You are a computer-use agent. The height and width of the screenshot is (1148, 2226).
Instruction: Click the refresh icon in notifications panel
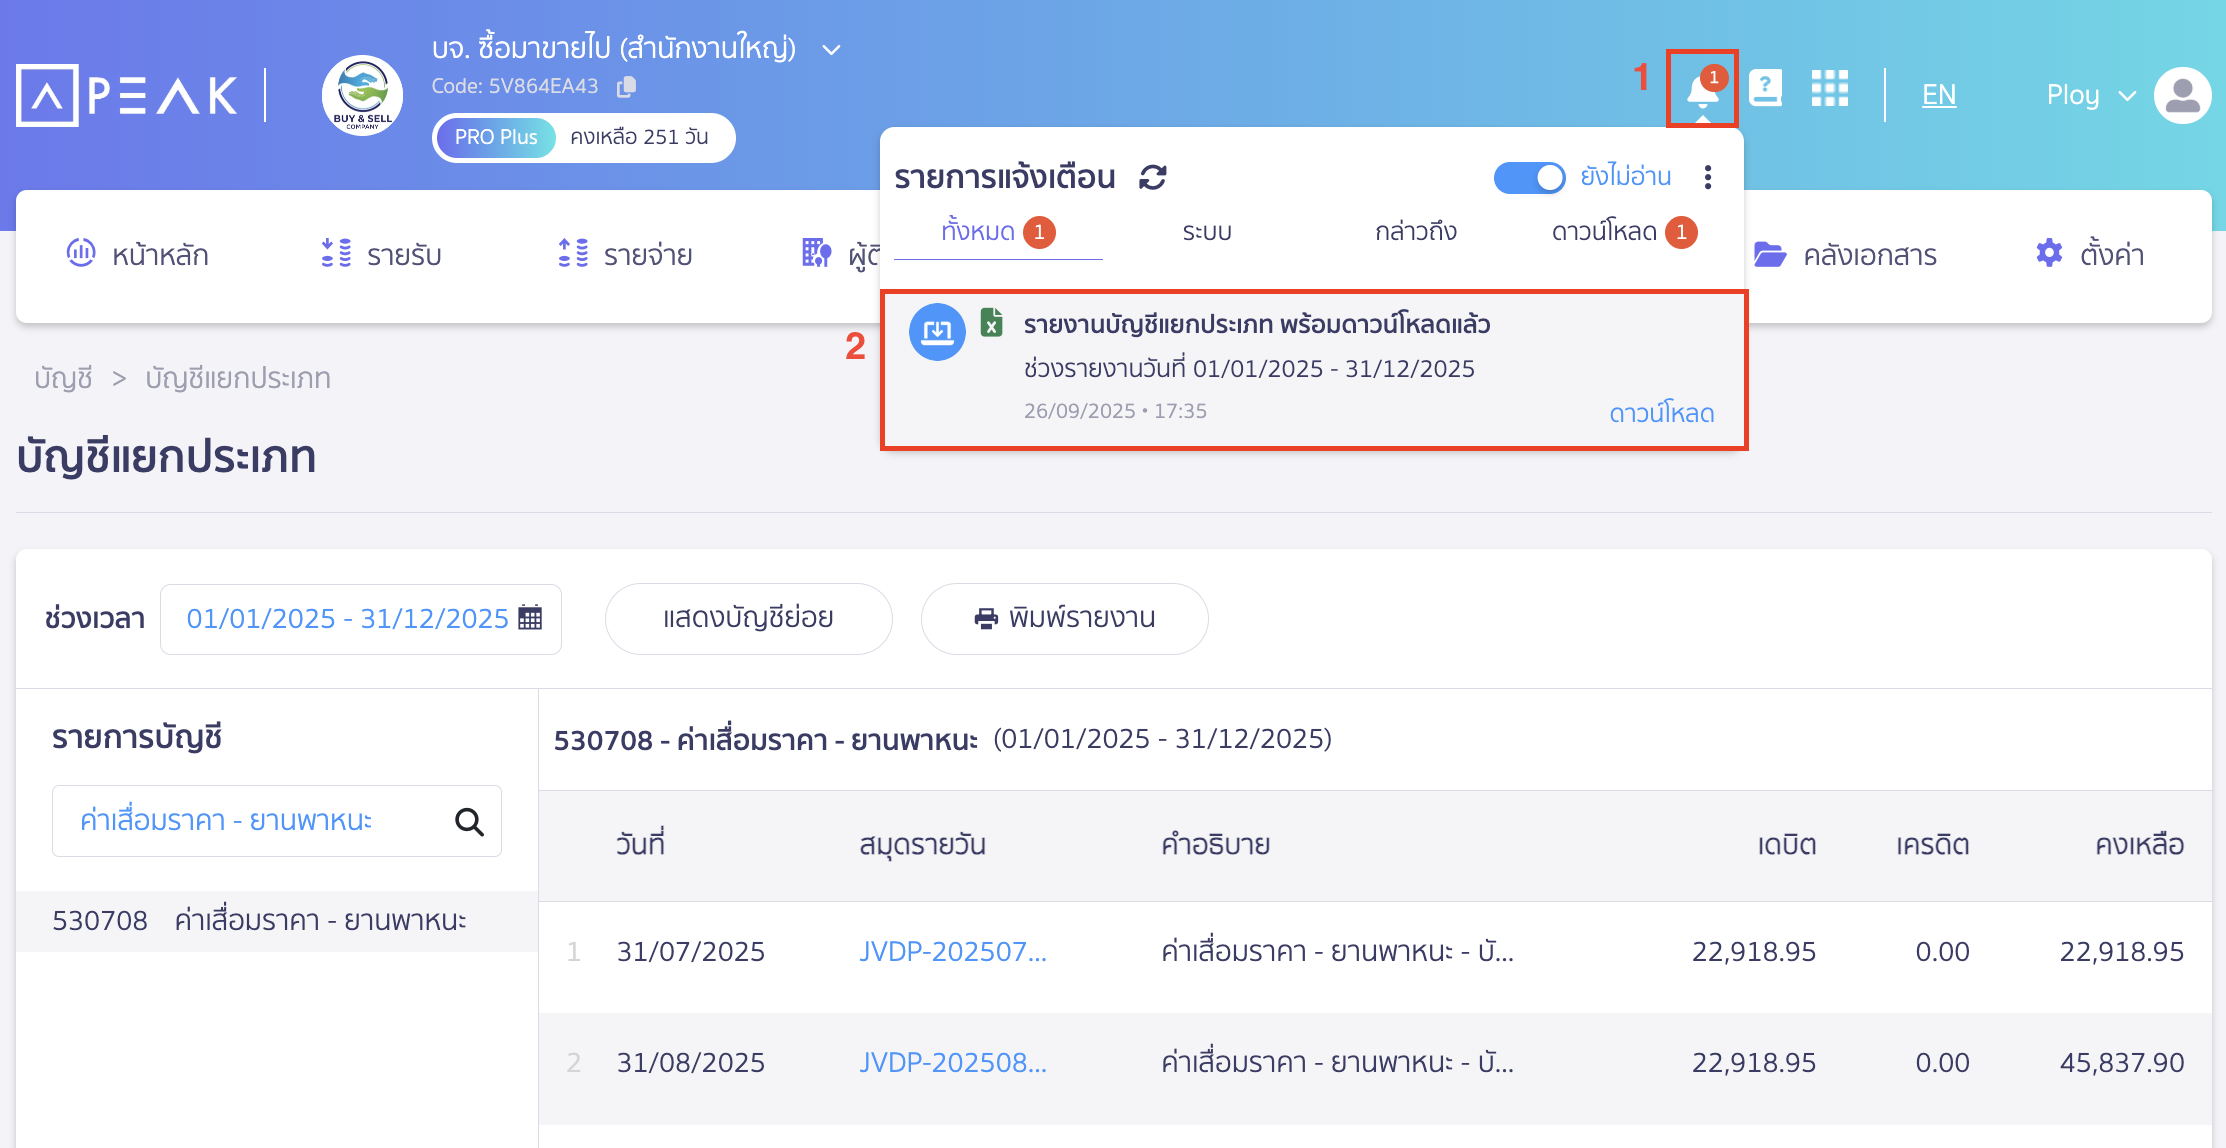1154,176
